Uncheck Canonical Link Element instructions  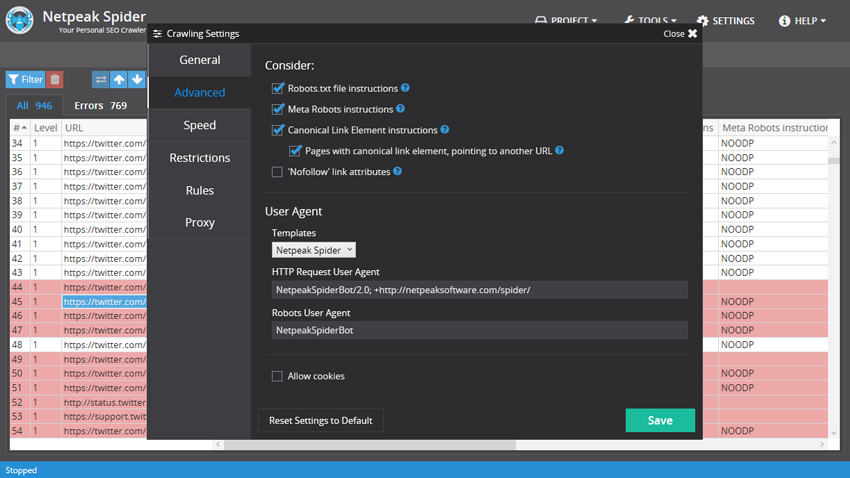click(x=278, y=130)
